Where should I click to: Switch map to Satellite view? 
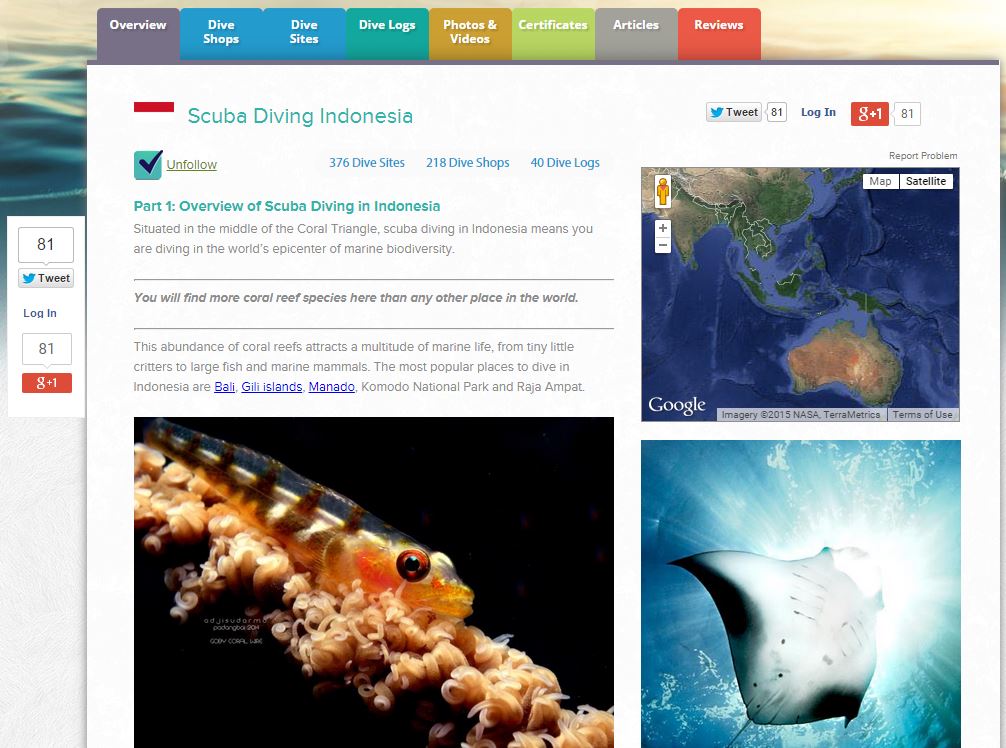click(x=926, y=182)
